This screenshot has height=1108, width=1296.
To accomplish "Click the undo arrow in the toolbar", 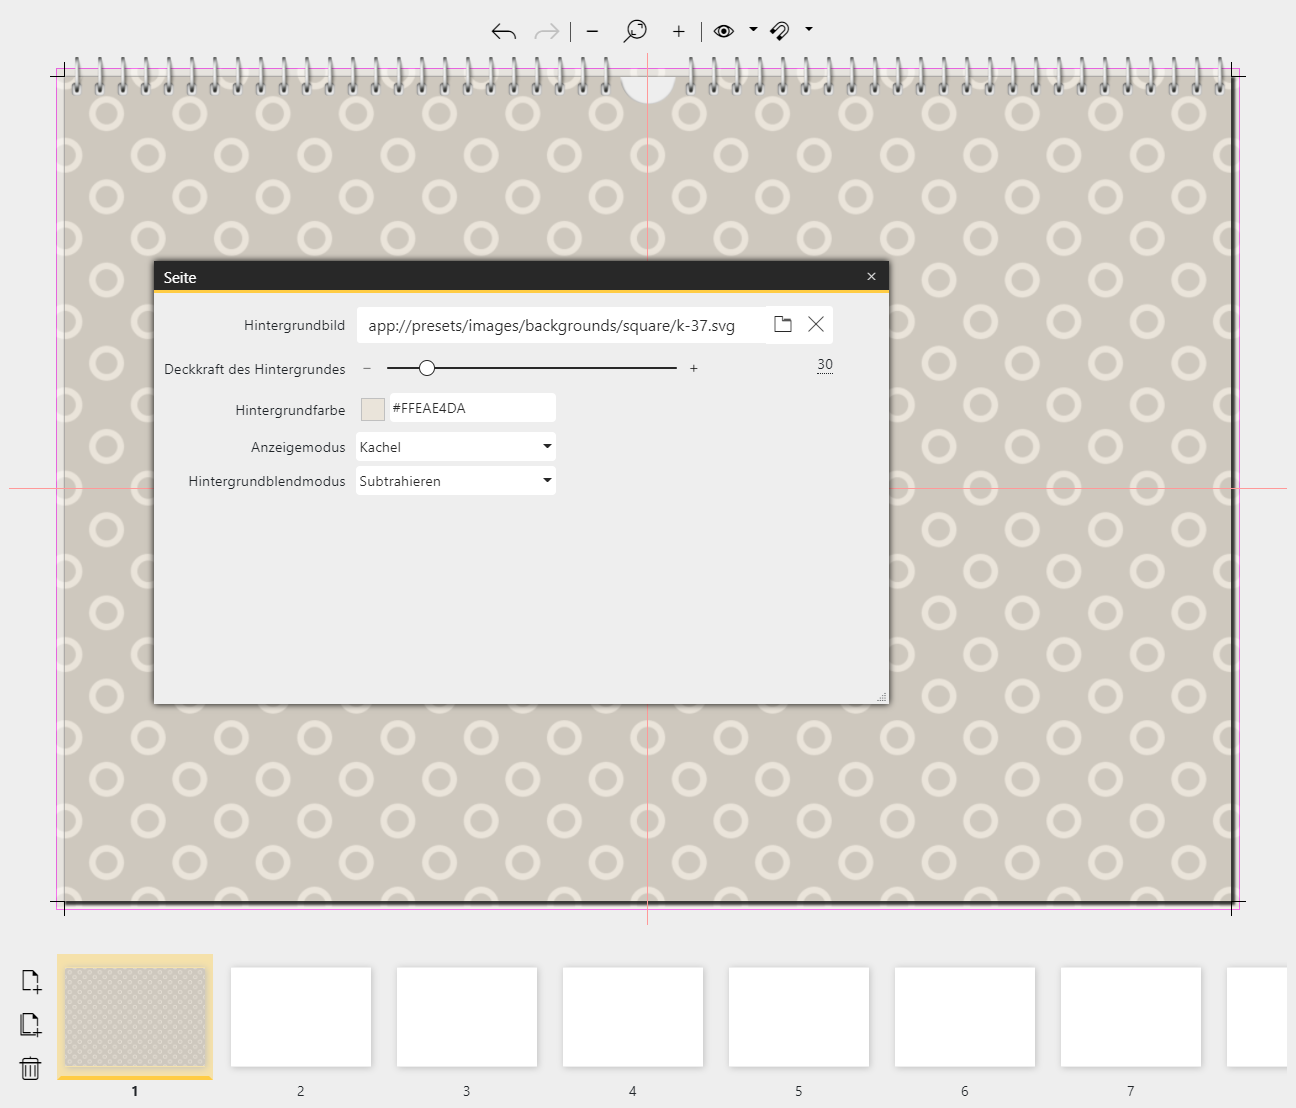I will click(503, 32).
